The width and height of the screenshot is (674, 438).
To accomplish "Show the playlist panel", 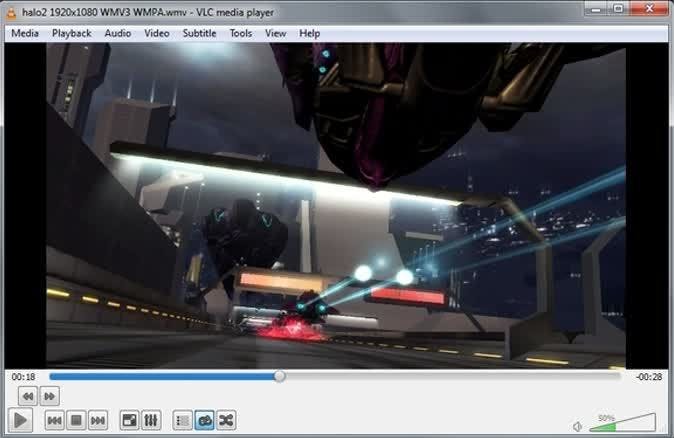I will click(183, 421).
